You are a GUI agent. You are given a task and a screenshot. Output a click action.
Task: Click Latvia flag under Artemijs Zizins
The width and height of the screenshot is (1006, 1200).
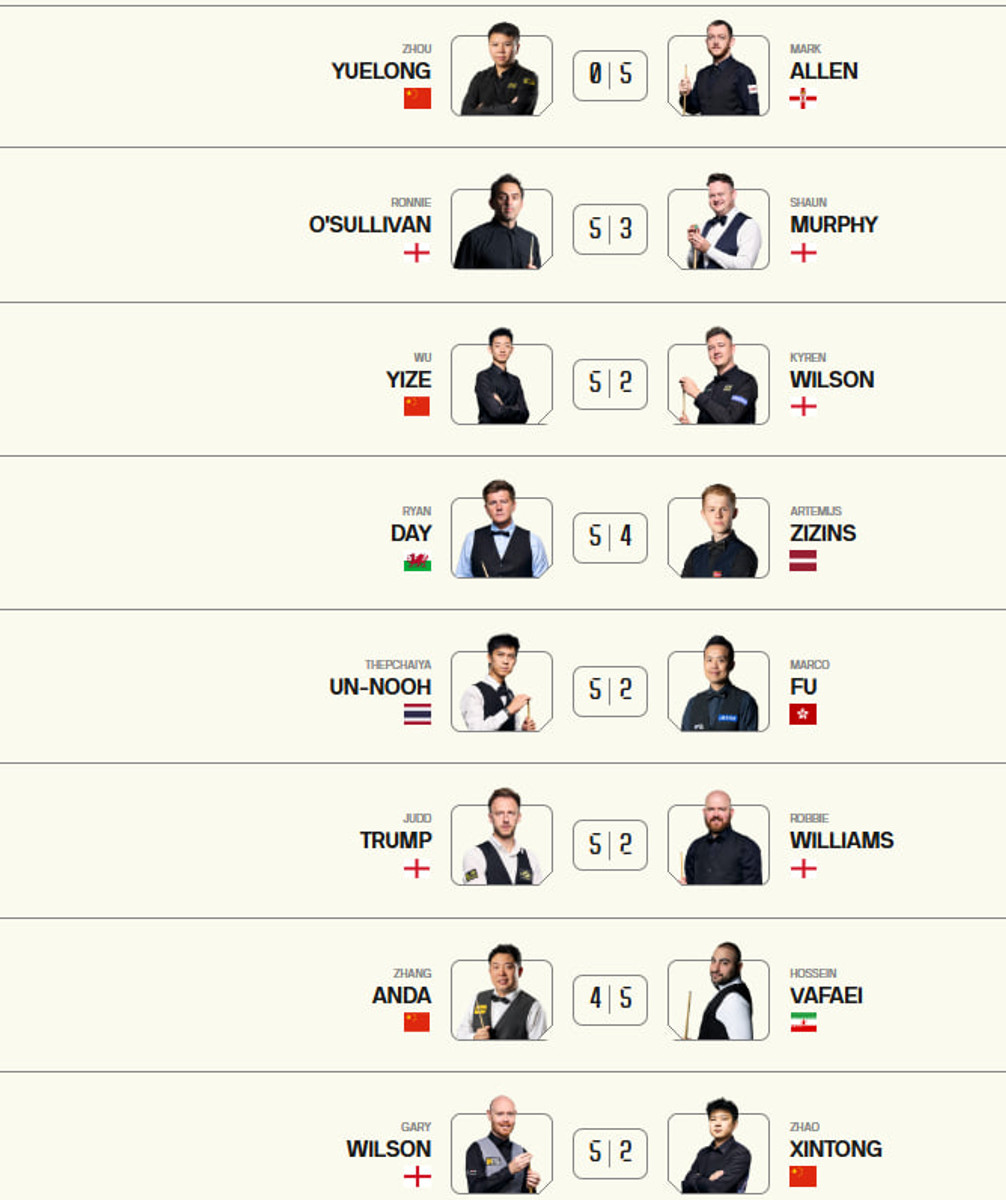pyautogui.click(x=803, y=561)
